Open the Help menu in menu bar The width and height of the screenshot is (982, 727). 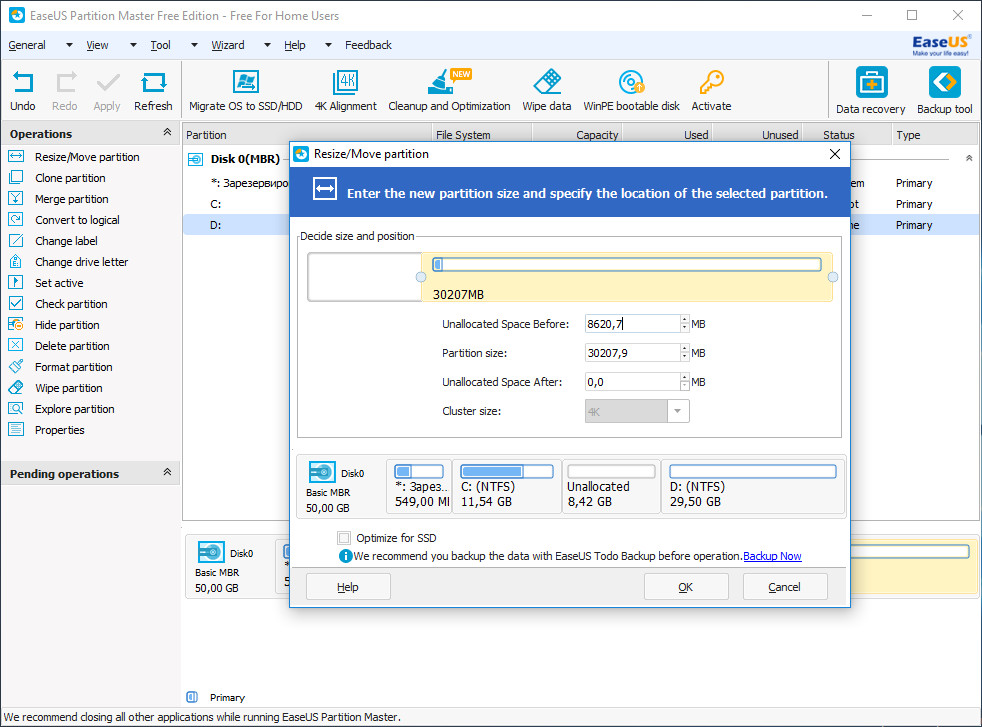click(x=294, y=45)
